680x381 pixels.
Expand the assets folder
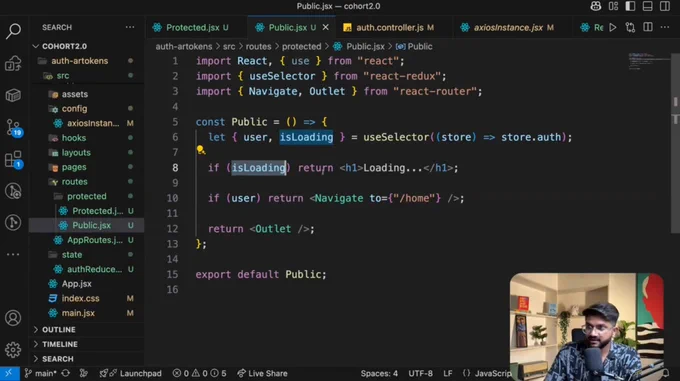[87, 94]
